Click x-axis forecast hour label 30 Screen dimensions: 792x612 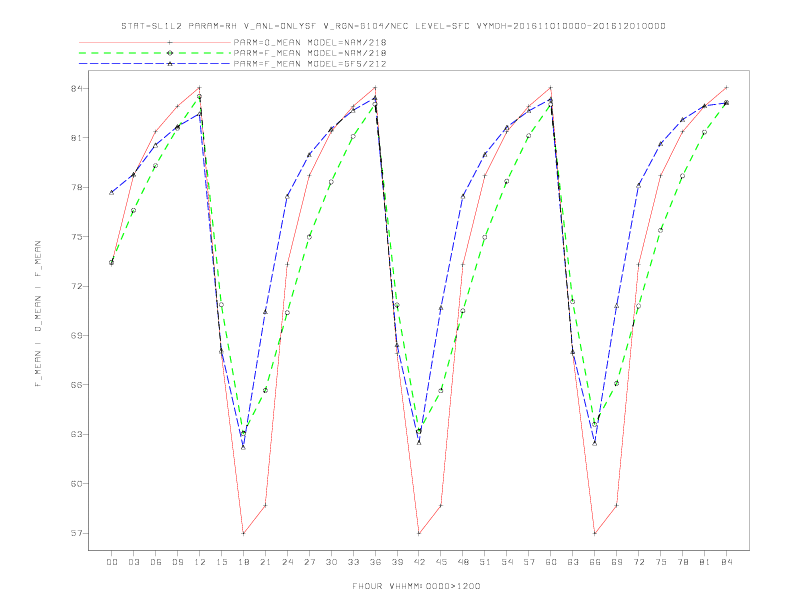[x=331, y=562]
